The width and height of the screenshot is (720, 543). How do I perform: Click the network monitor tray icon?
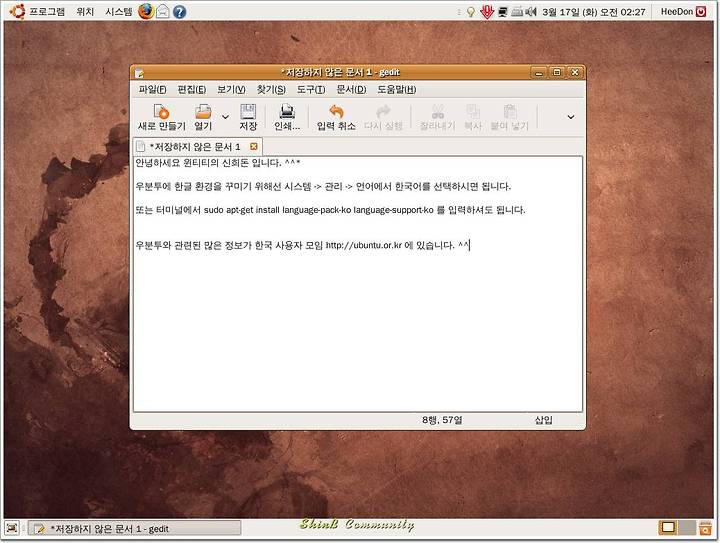click(x=503, y=12)
